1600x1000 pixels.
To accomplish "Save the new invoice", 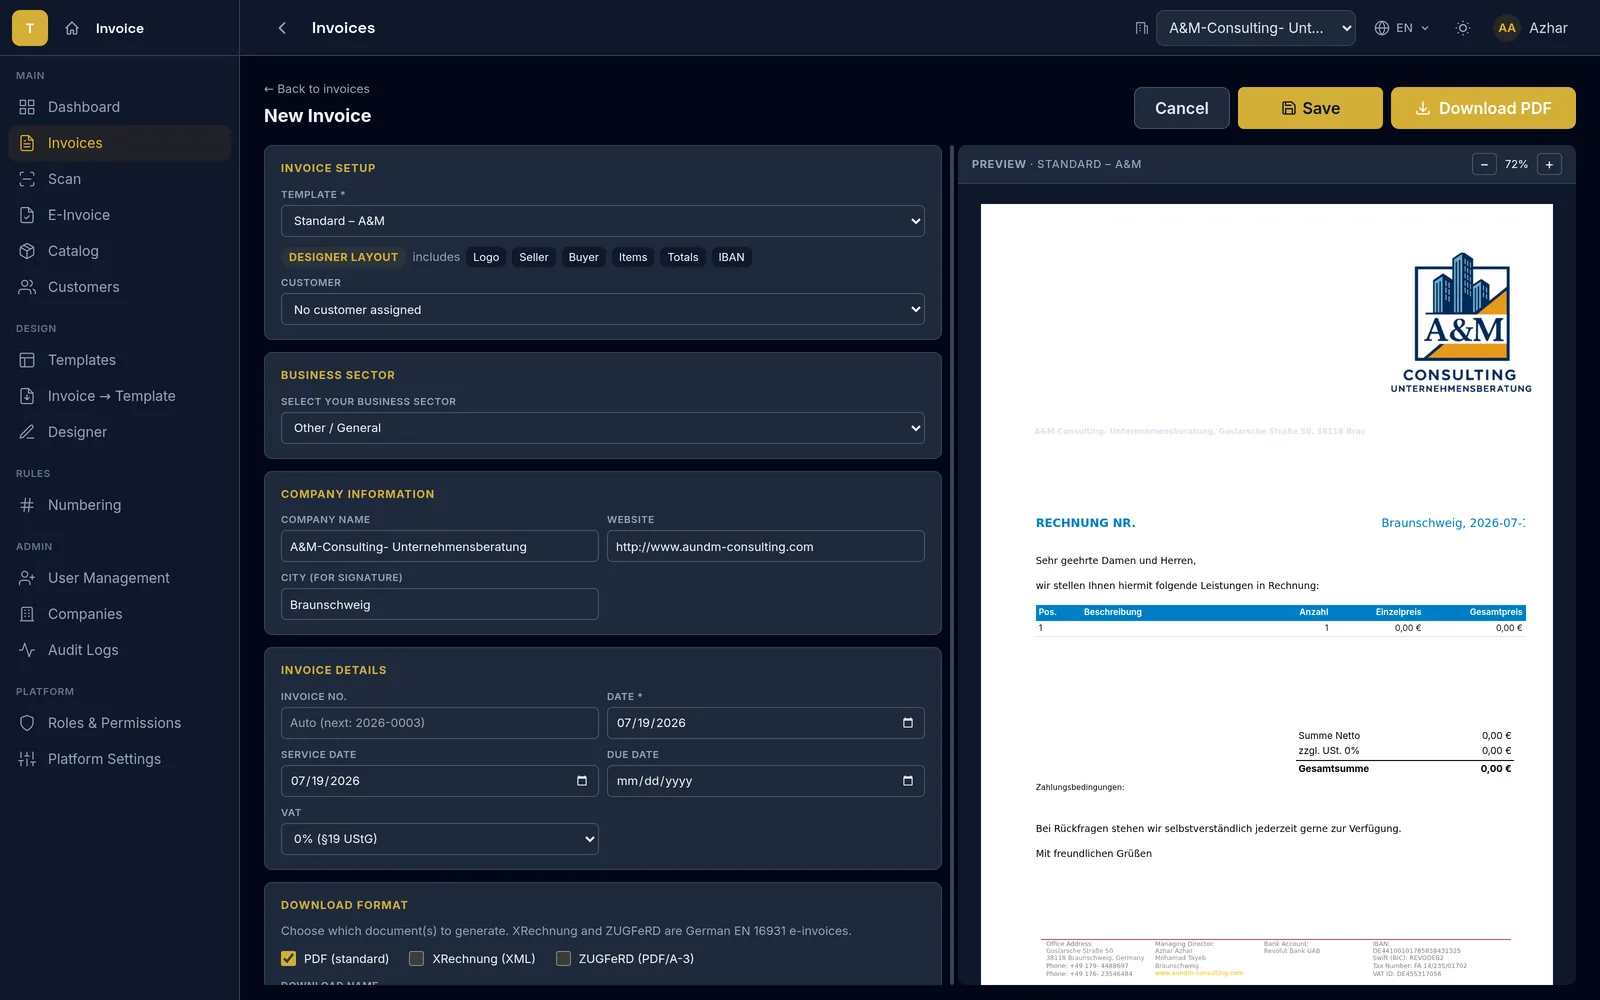I will [1310, 108].
